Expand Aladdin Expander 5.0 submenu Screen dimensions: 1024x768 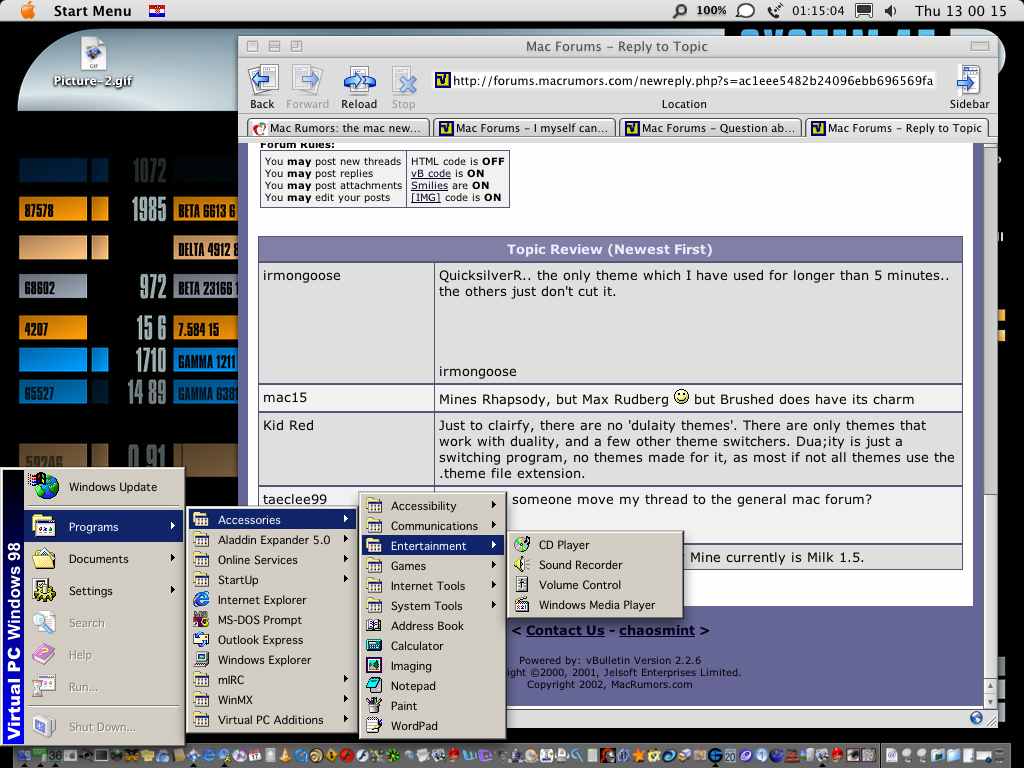point(272,540)
